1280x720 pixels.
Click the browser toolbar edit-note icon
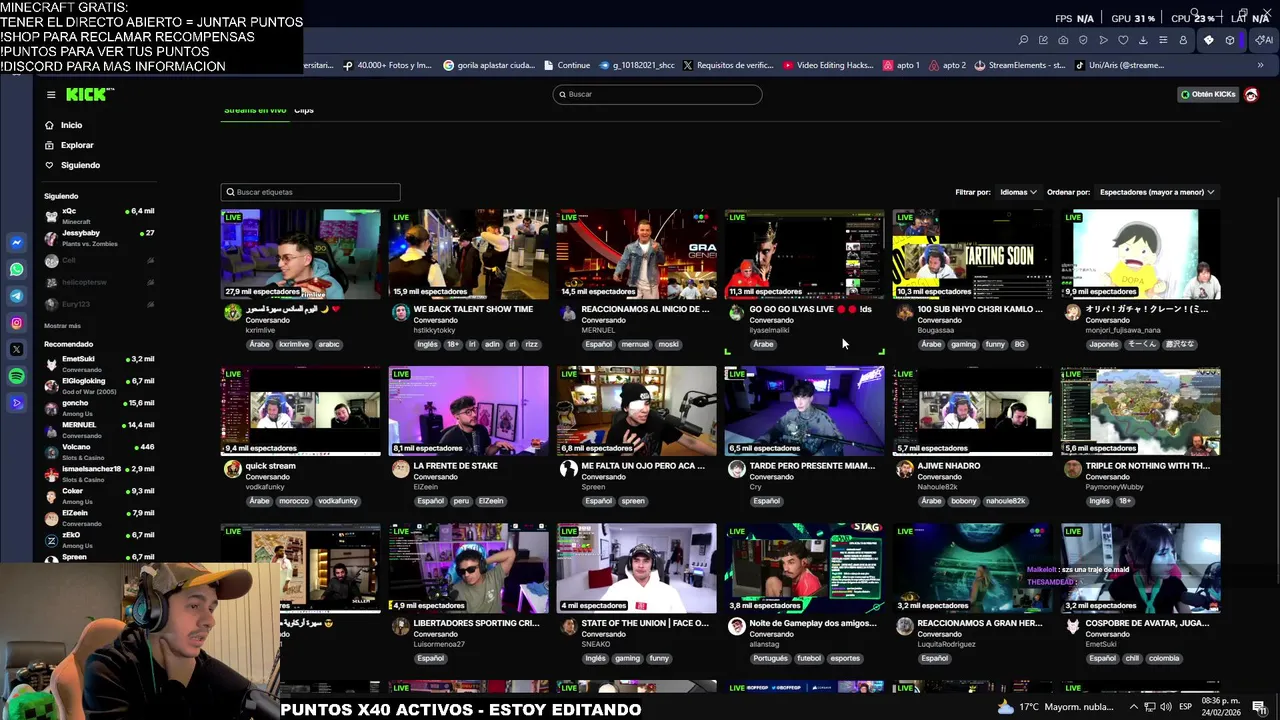[x=1043, y=40]
